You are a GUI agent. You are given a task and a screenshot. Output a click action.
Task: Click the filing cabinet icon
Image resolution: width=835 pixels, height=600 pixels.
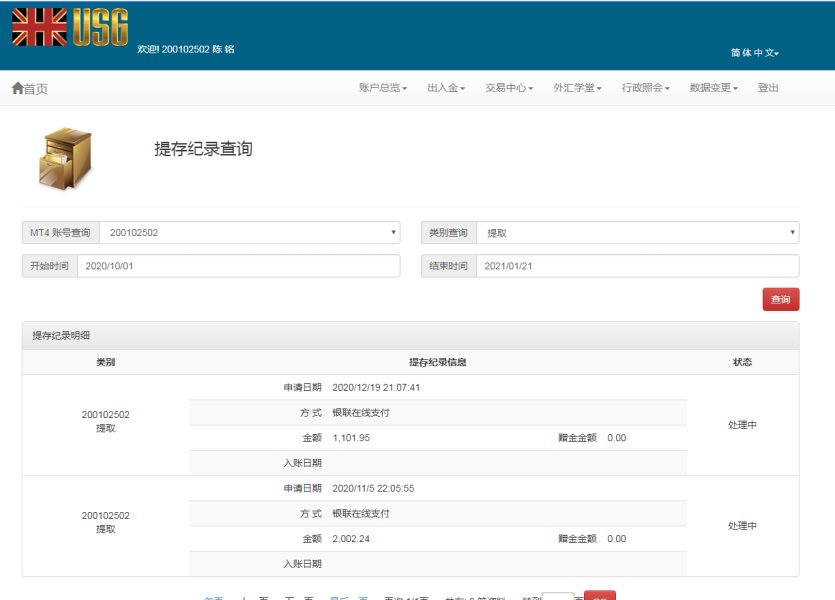(65, 159)
